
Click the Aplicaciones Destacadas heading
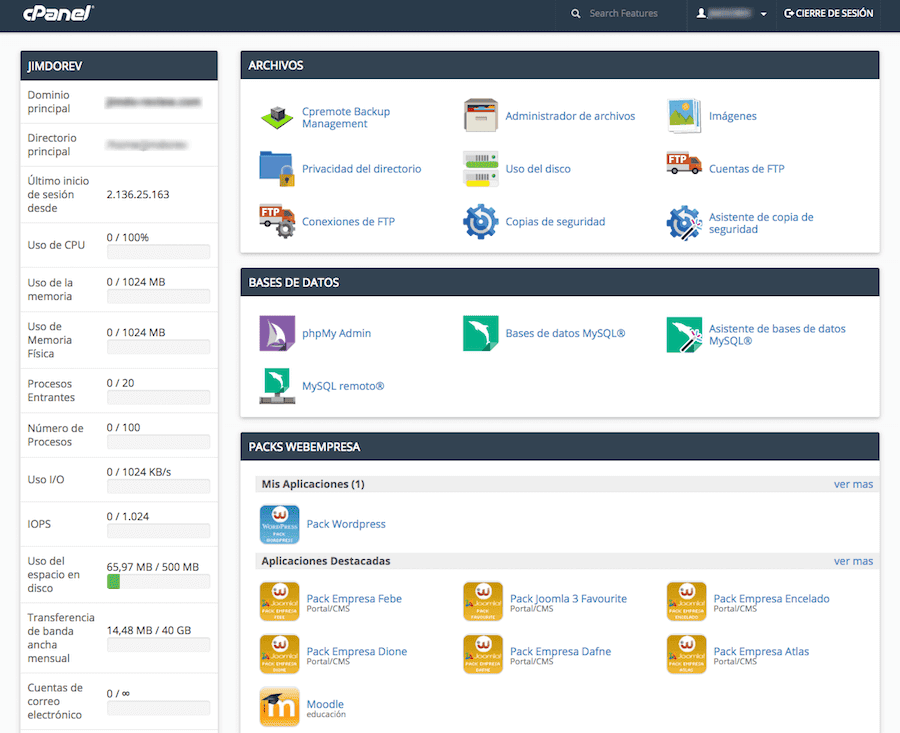click(325, 561)
